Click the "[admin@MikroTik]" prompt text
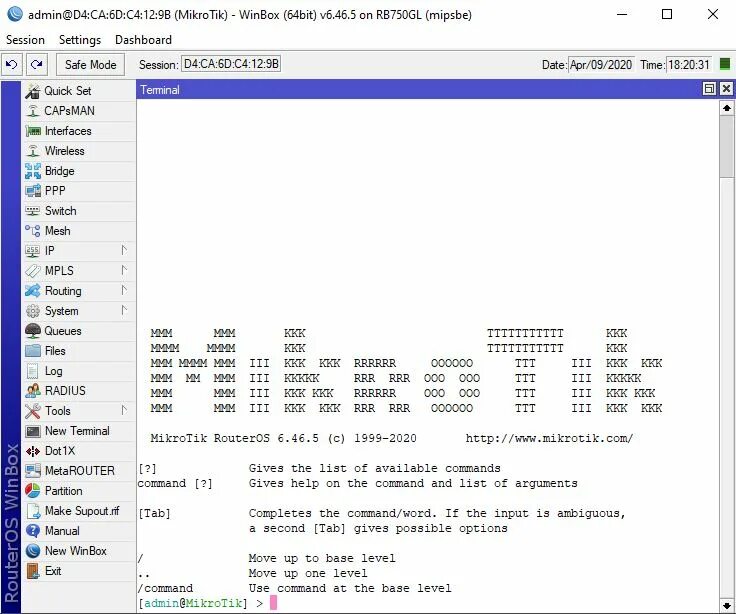Viewport: 736px width, 614px height. [x=193, y=603]
